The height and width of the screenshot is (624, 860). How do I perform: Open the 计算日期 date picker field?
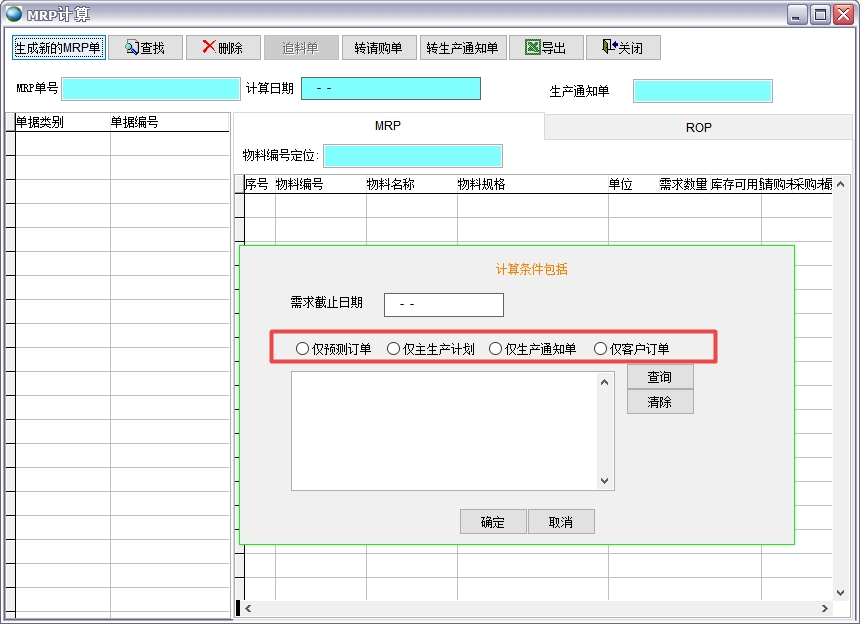[390, 88]
